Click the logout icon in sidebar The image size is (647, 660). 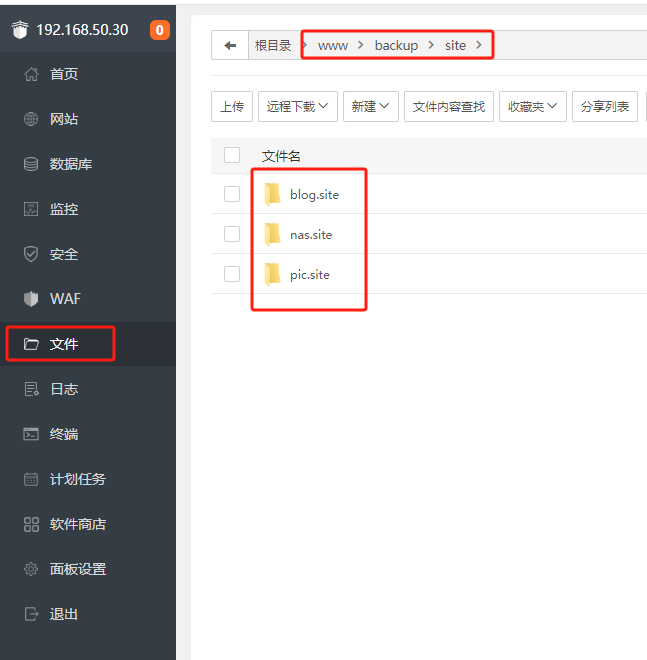point(31,614)
